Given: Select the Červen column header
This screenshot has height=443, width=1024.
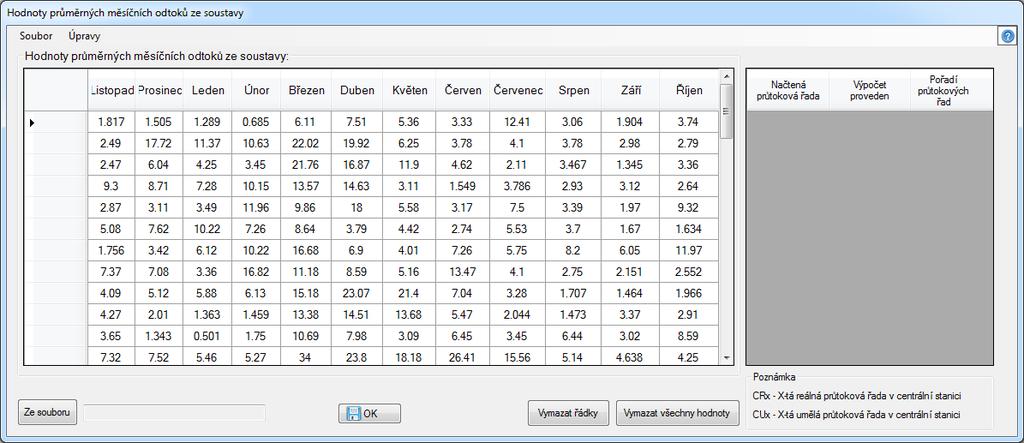Looking at the screenshot, I should 463,90.
